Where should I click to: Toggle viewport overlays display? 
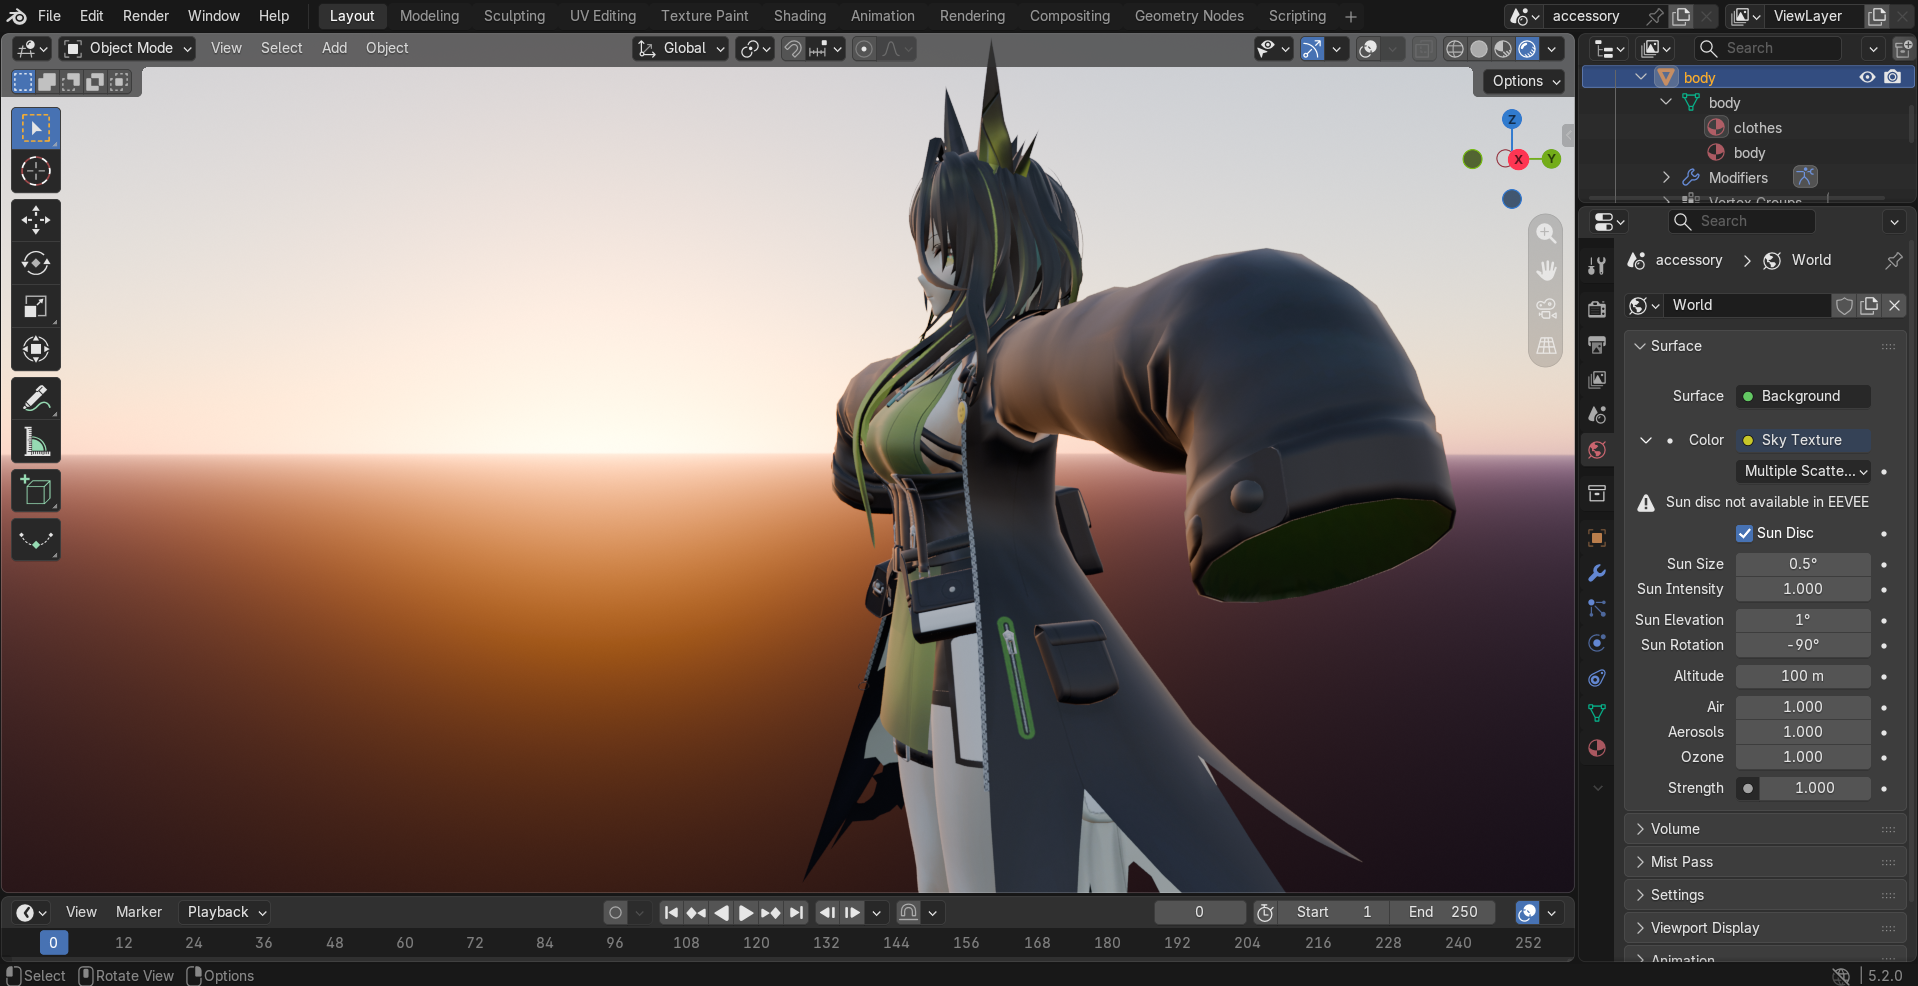tap(1368, 48)
